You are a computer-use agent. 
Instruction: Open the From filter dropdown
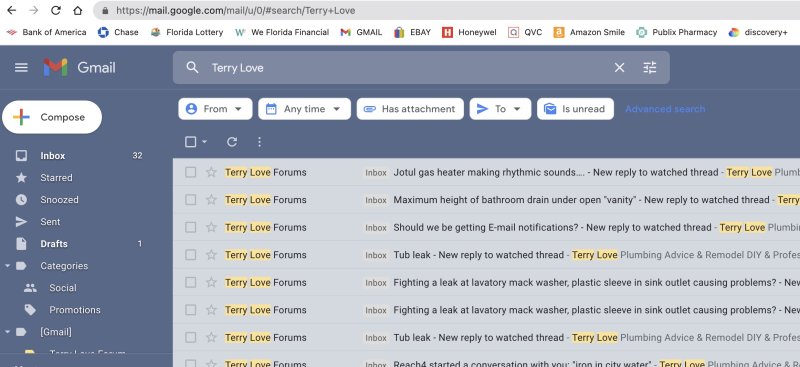(x=215, y=109)
